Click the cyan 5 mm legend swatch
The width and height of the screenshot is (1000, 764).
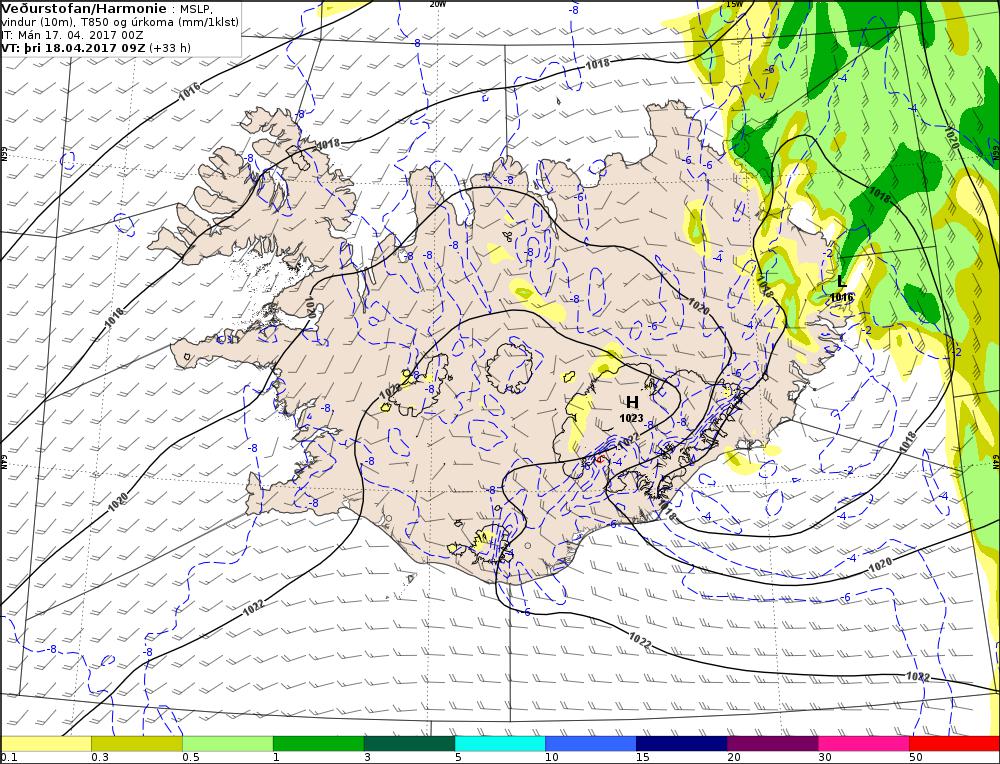tap(500, 744)
